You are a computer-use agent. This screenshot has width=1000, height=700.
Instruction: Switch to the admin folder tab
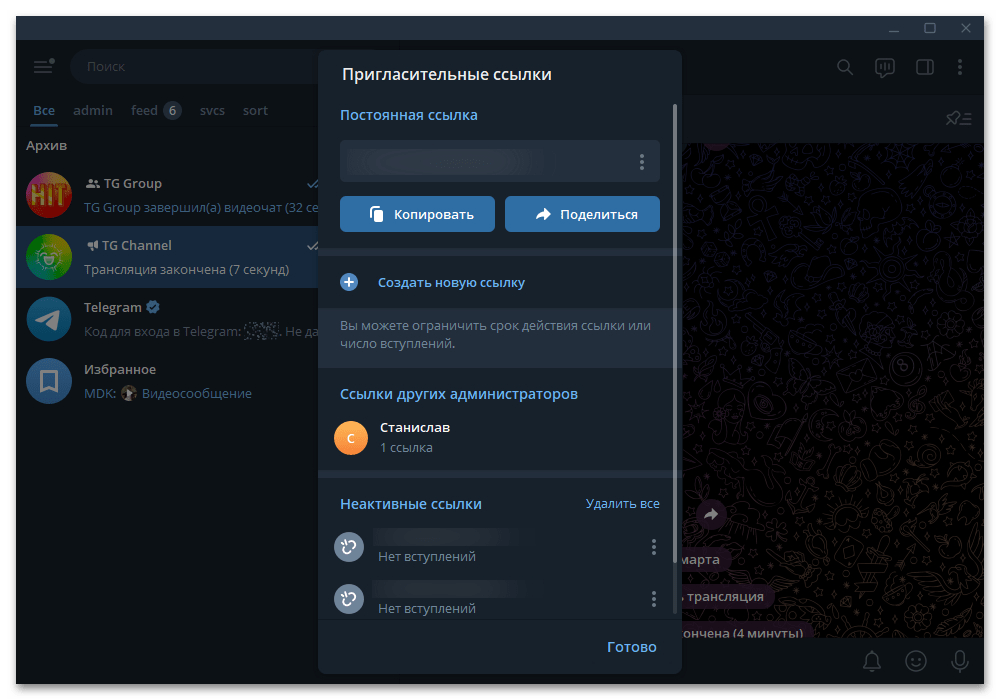coord(93,110)
